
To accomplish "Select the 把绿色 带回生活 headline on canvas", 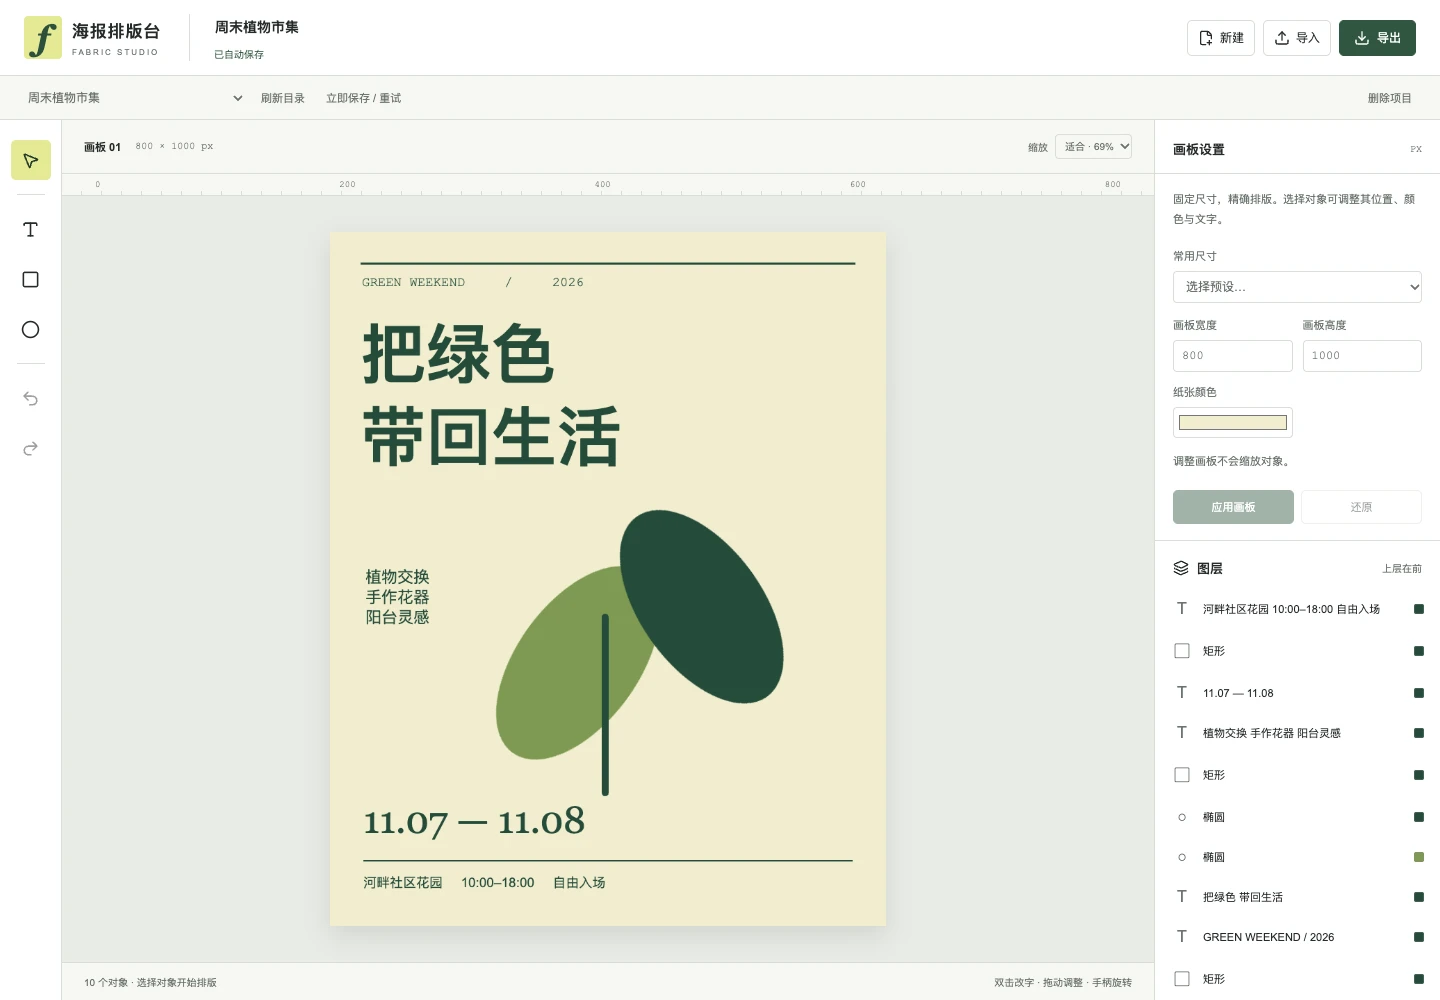I will coord(490,395).
